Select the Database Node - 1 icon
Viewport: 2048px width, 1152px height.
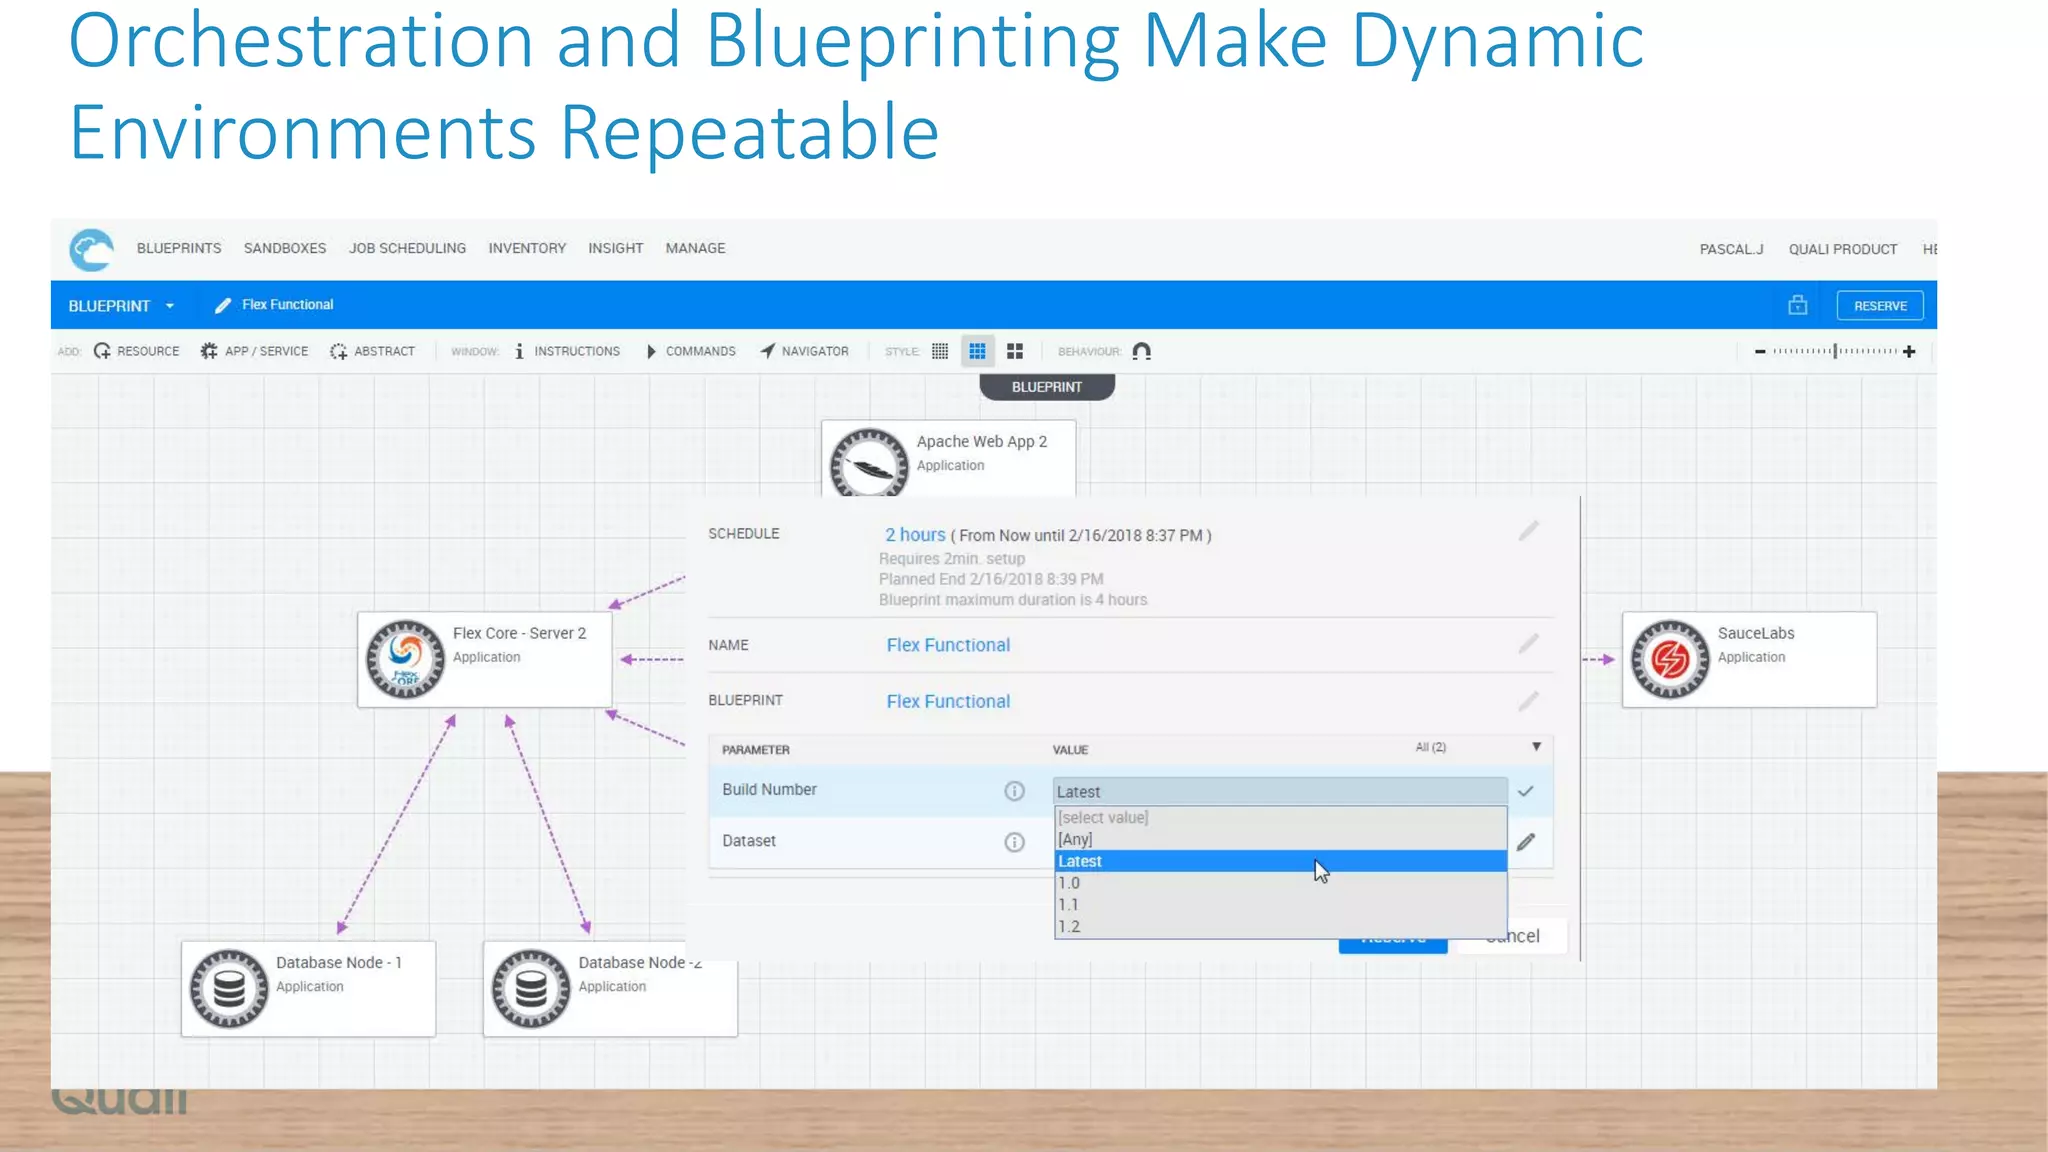[229, 988]
